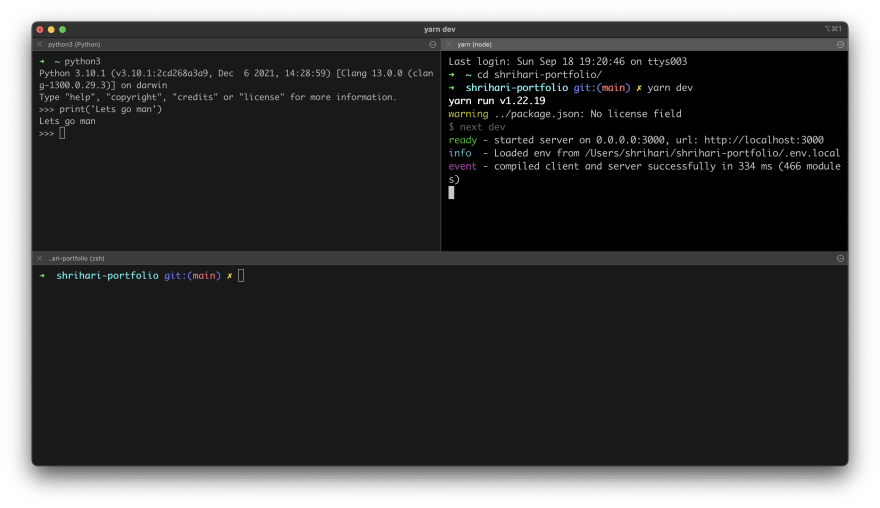This screenshot has width=880, height=508.
Task: Select the ari-portfolio (zsh) pane title
Action: [x=76, y=258]
